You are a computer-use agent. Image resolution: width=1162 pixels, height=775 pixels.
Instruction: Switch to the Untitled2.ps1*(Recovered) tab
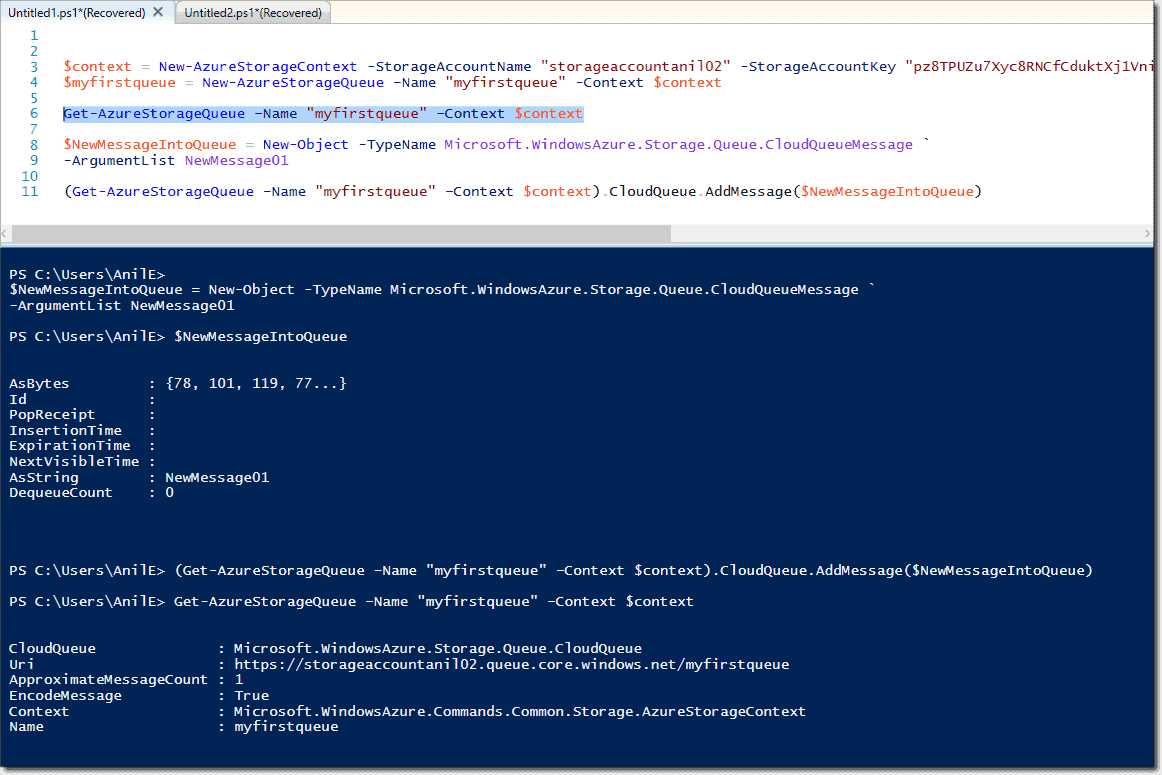click(x=252, y=13)
